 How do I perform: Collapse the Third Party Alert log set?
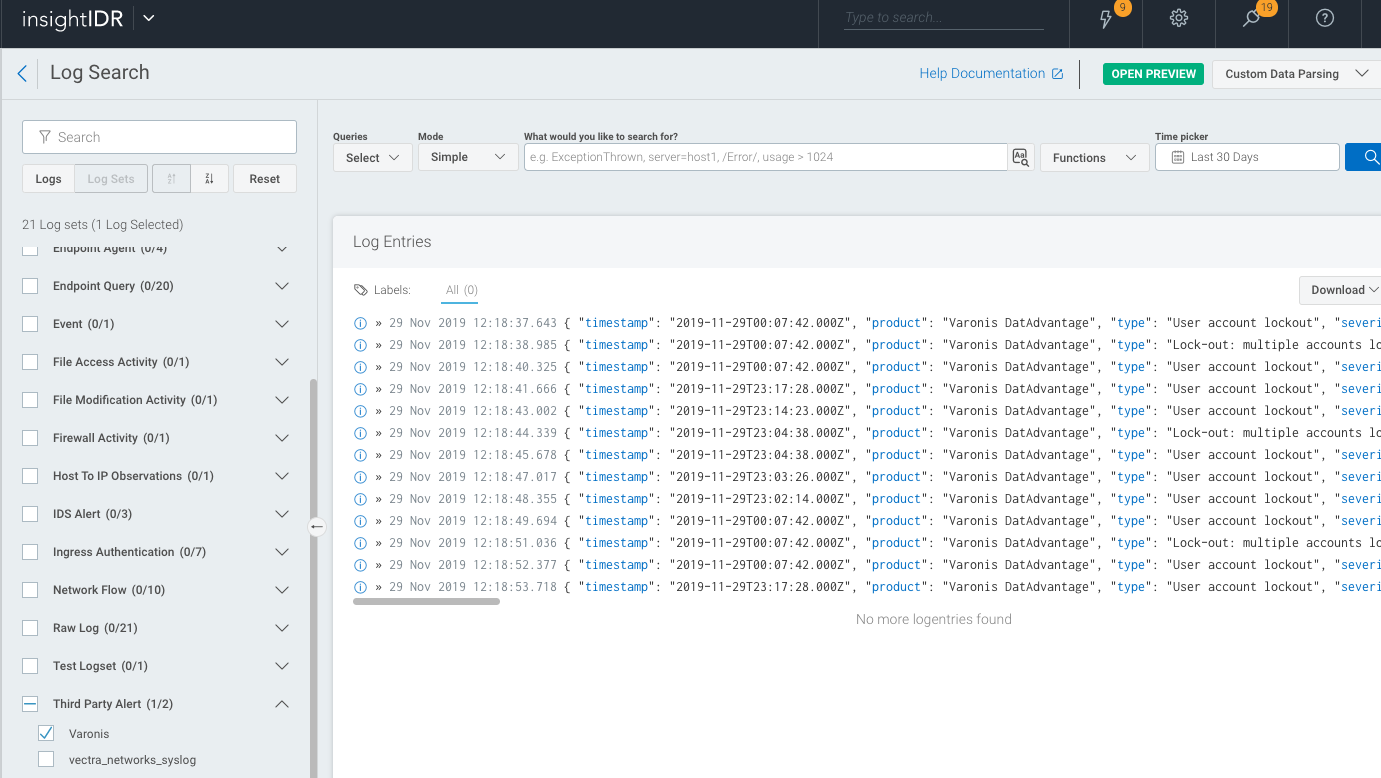click(282, 704)
